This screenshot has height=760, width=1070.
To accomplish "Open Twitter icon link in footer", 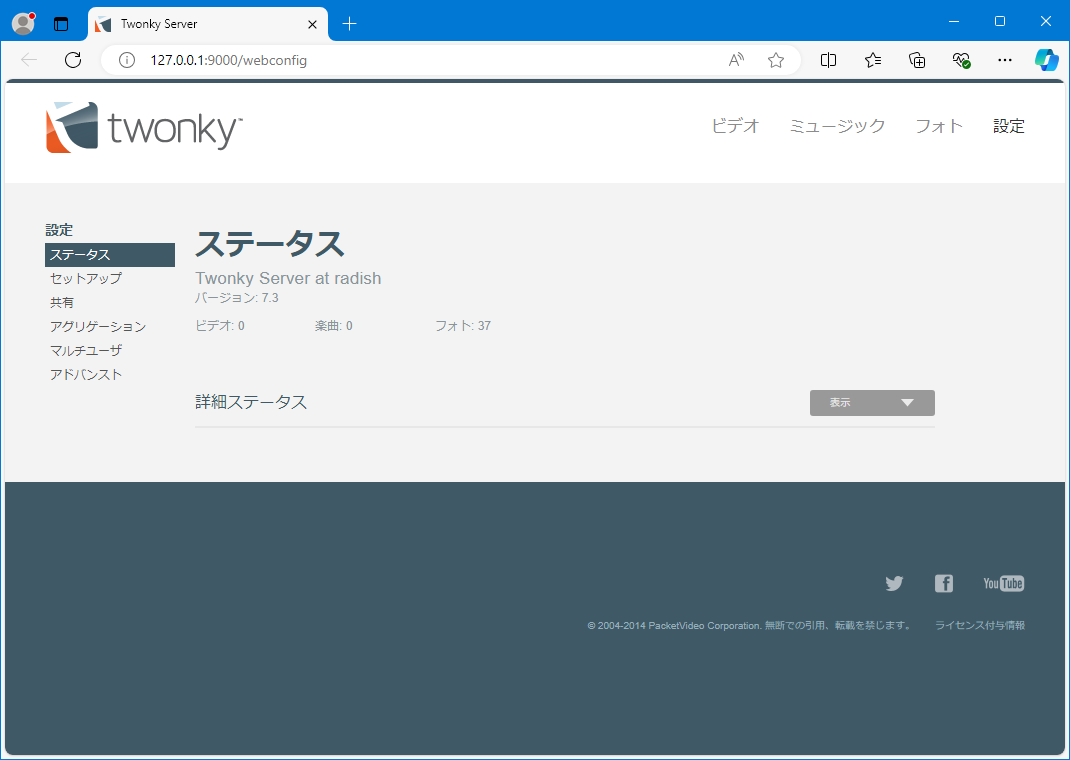I will click(894, 583).
